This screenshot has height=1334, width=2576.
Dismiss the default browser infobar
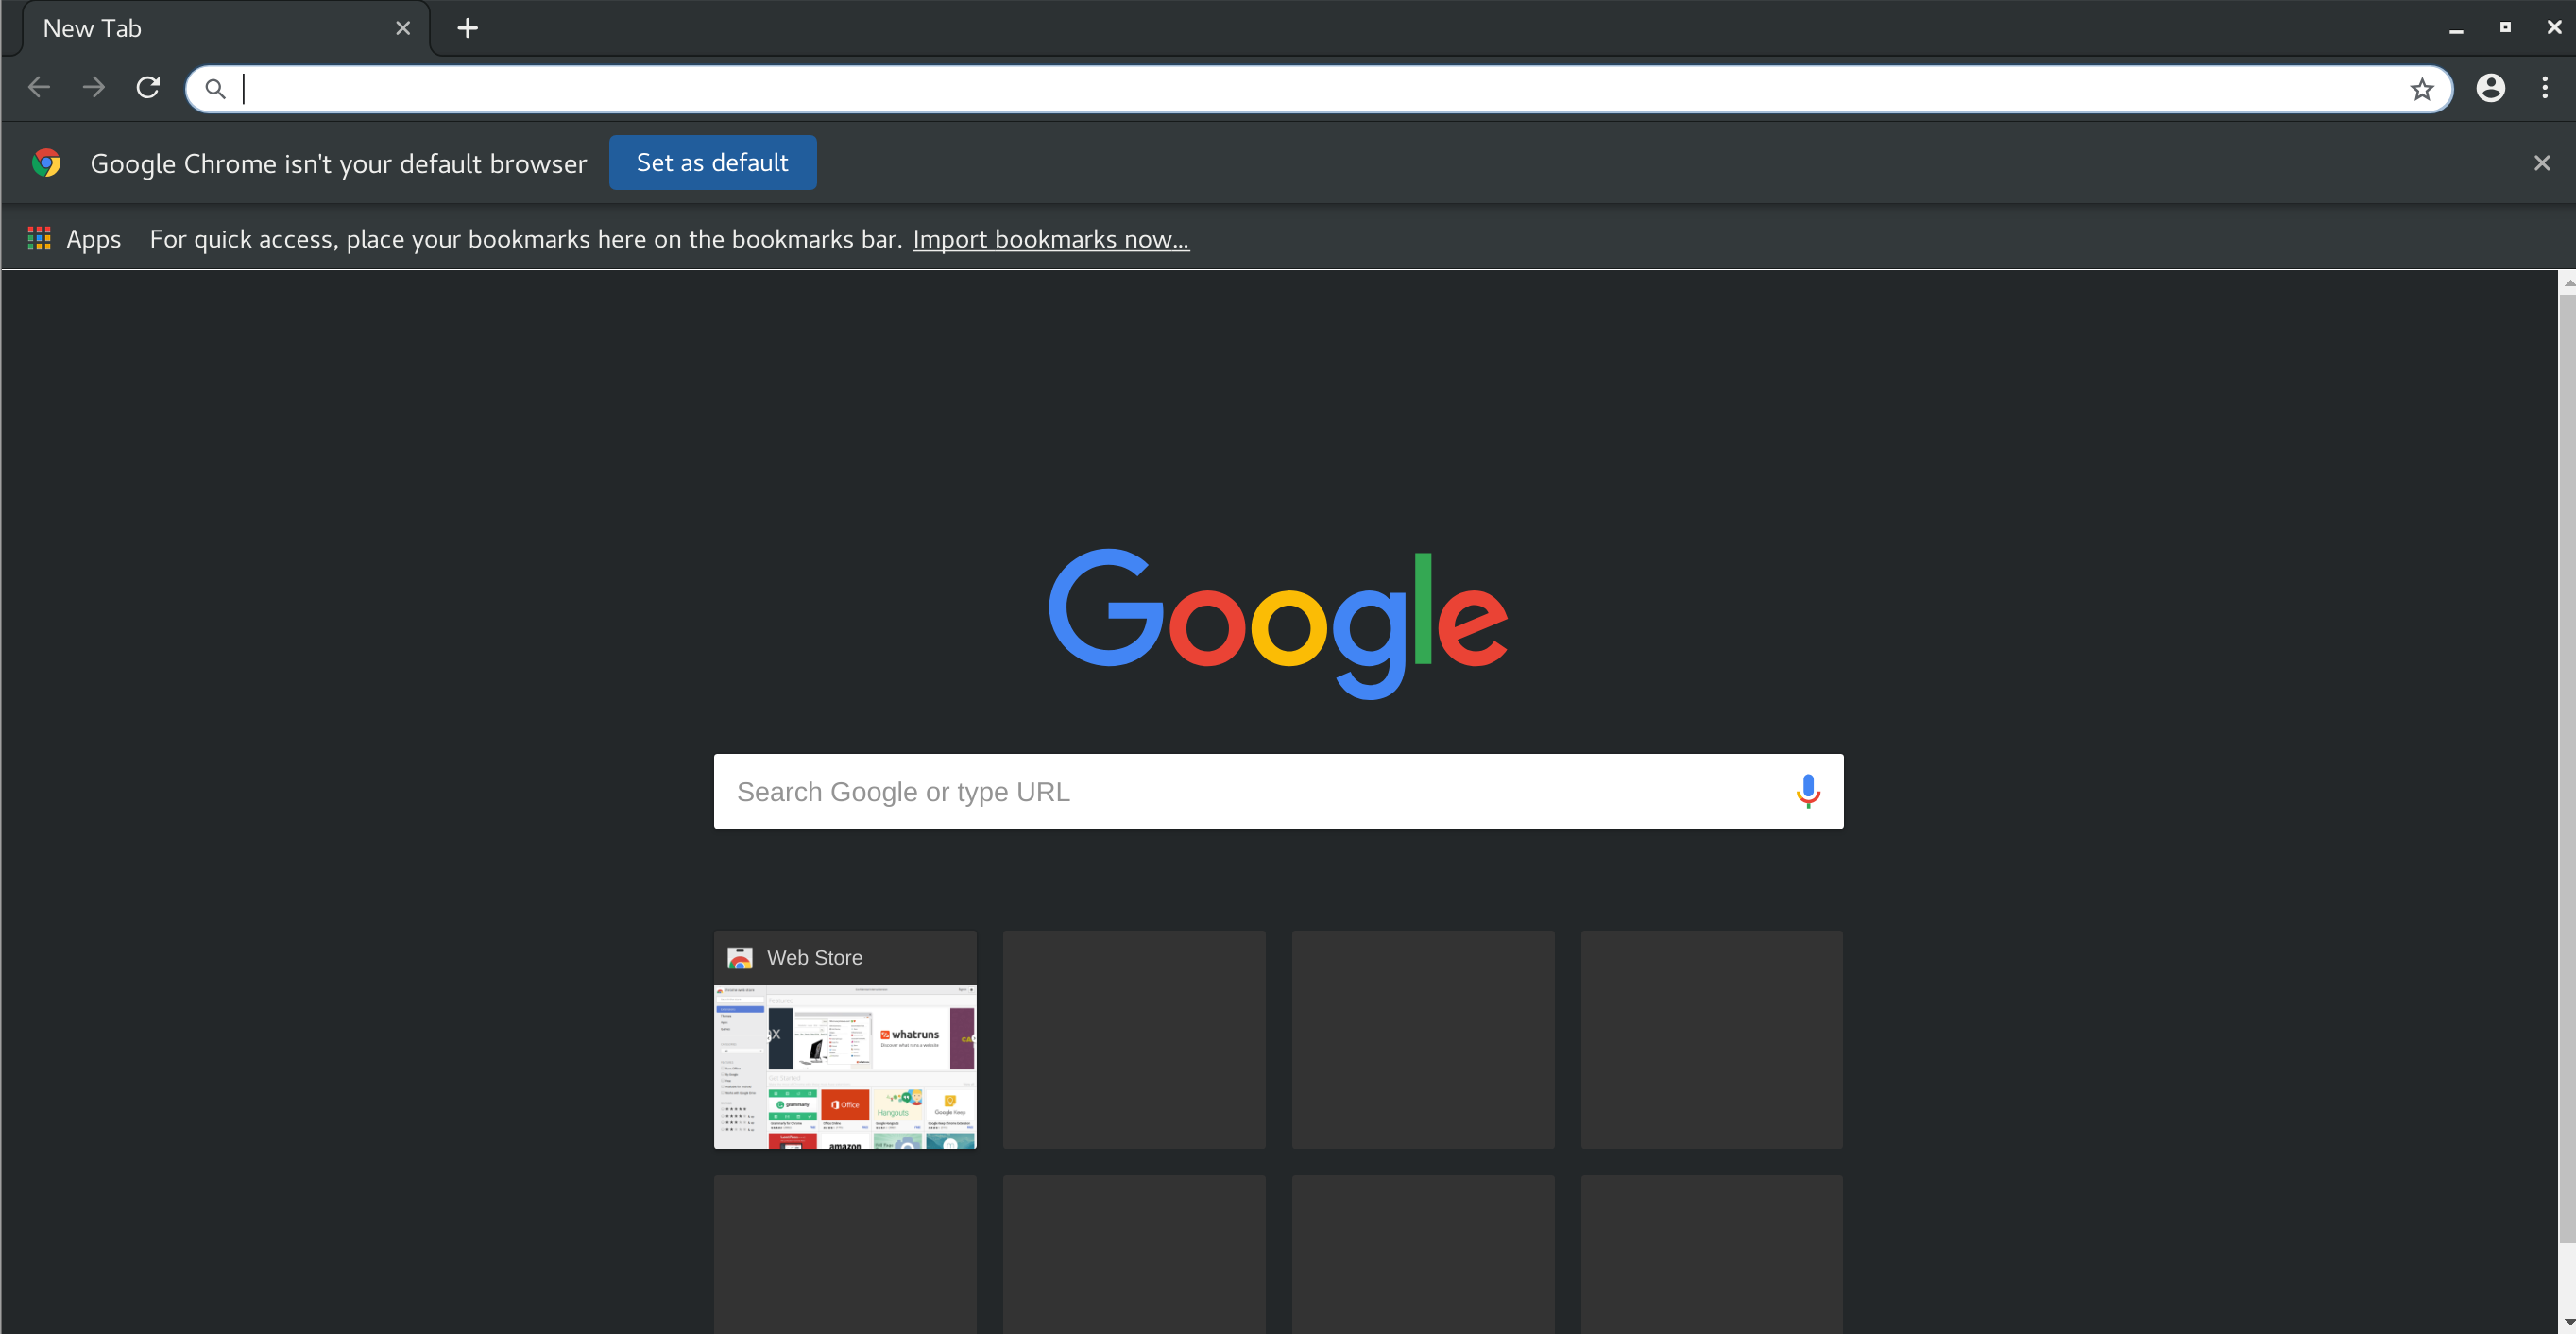click(x=2541, y=162)
